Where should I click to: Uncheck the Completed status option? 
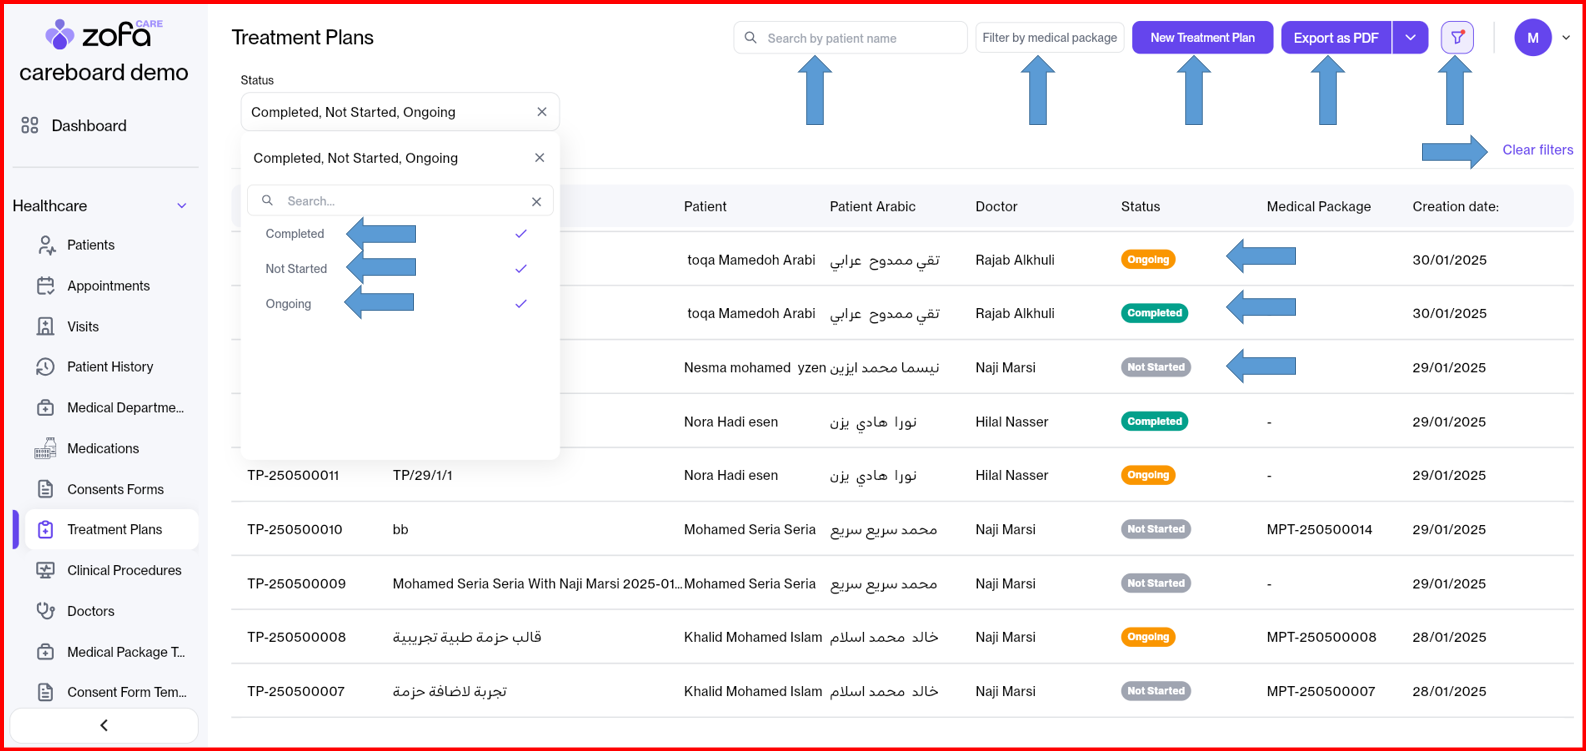(x=295, y=234)
